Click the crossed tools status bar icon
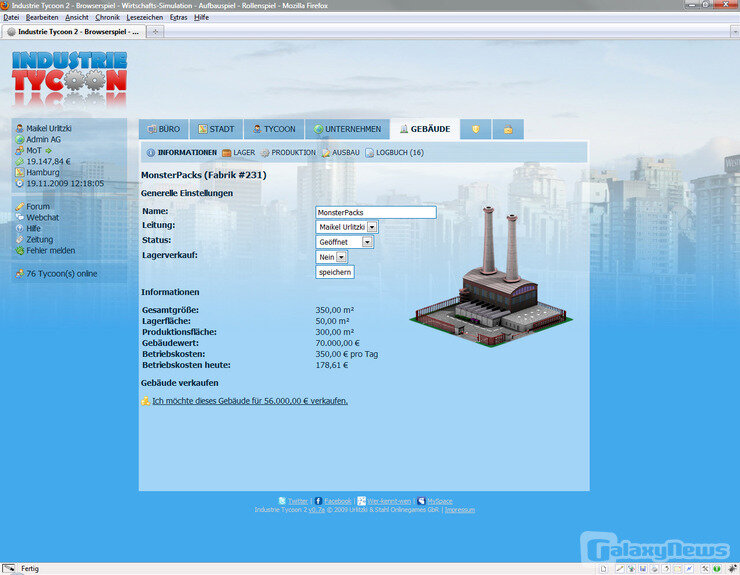Image resolution: width=740 pixels, height=575 pixels. coord(705,569)
